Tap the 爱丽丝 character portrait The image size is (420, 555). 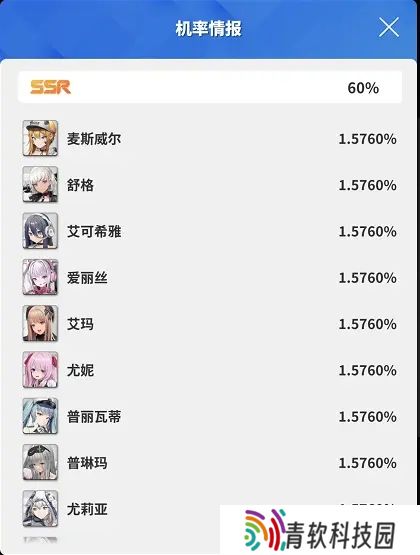click(x=40, y=277)
